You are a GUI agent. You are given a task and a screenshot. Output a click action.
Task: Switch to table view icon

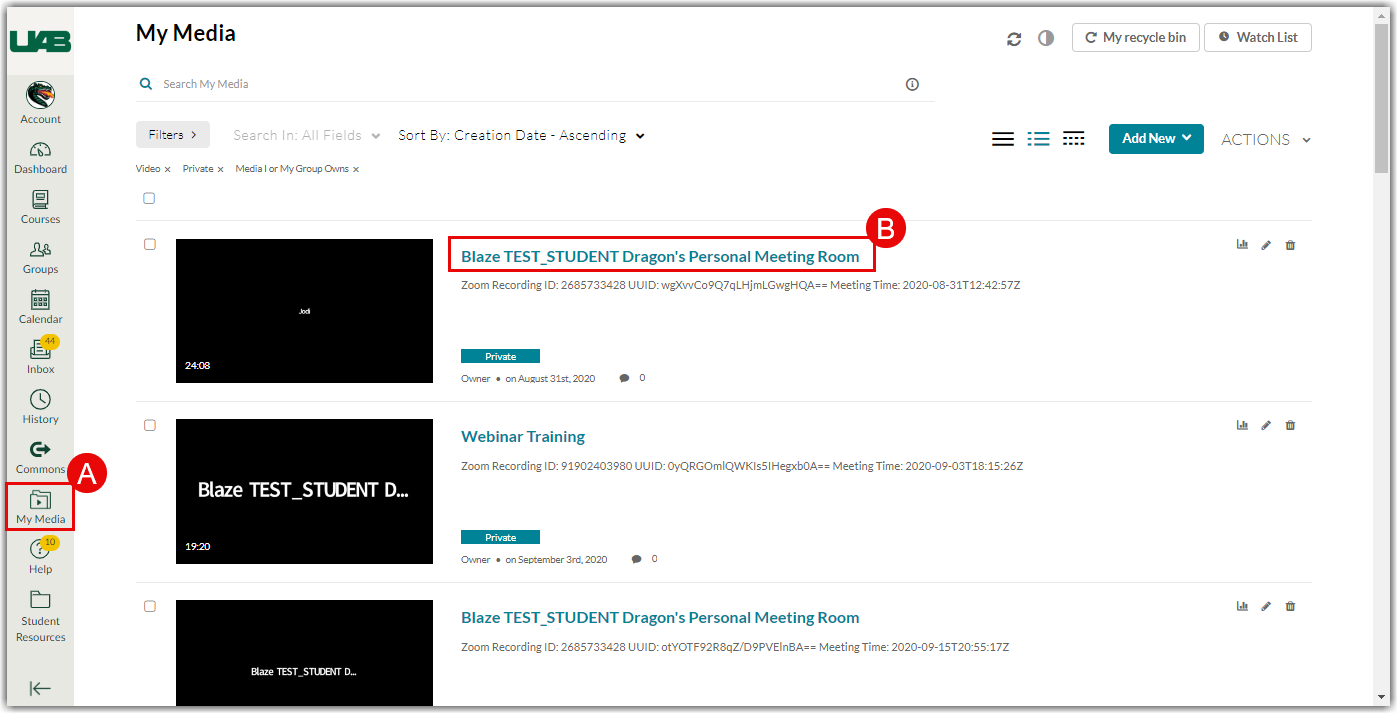[1073, 139]
